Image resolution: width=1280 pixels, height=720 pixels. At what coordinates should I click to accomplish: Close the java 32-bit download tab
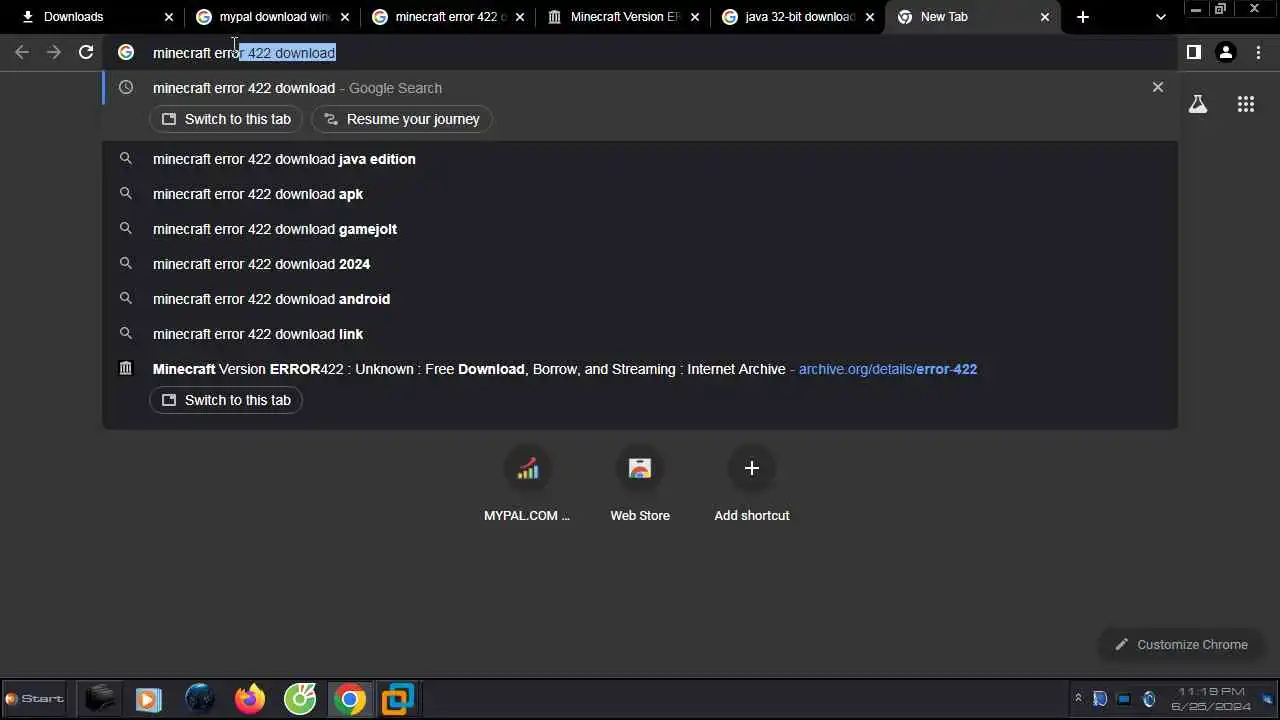coord(870,17)
